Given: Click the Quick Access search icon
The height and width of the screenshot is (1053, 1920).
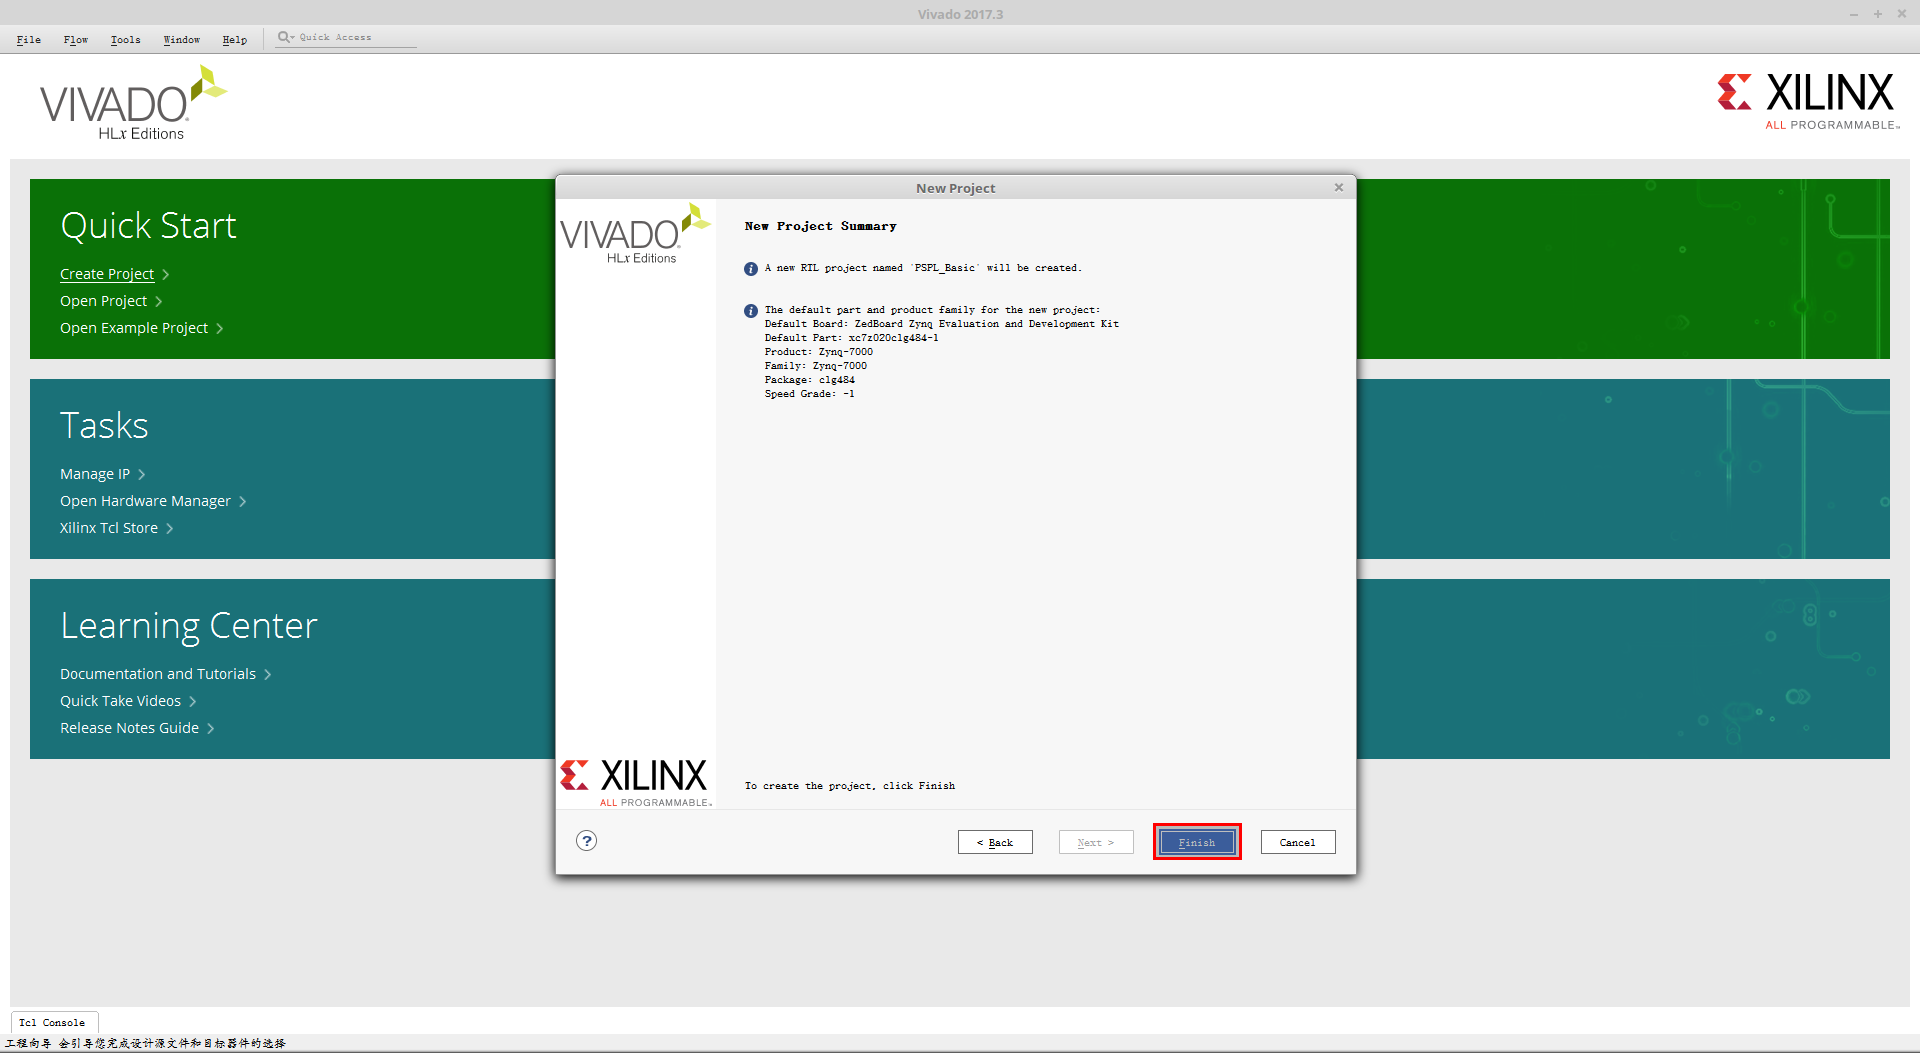Looking at the screenshot, I should pyautogui.click(x=285, y=37).
